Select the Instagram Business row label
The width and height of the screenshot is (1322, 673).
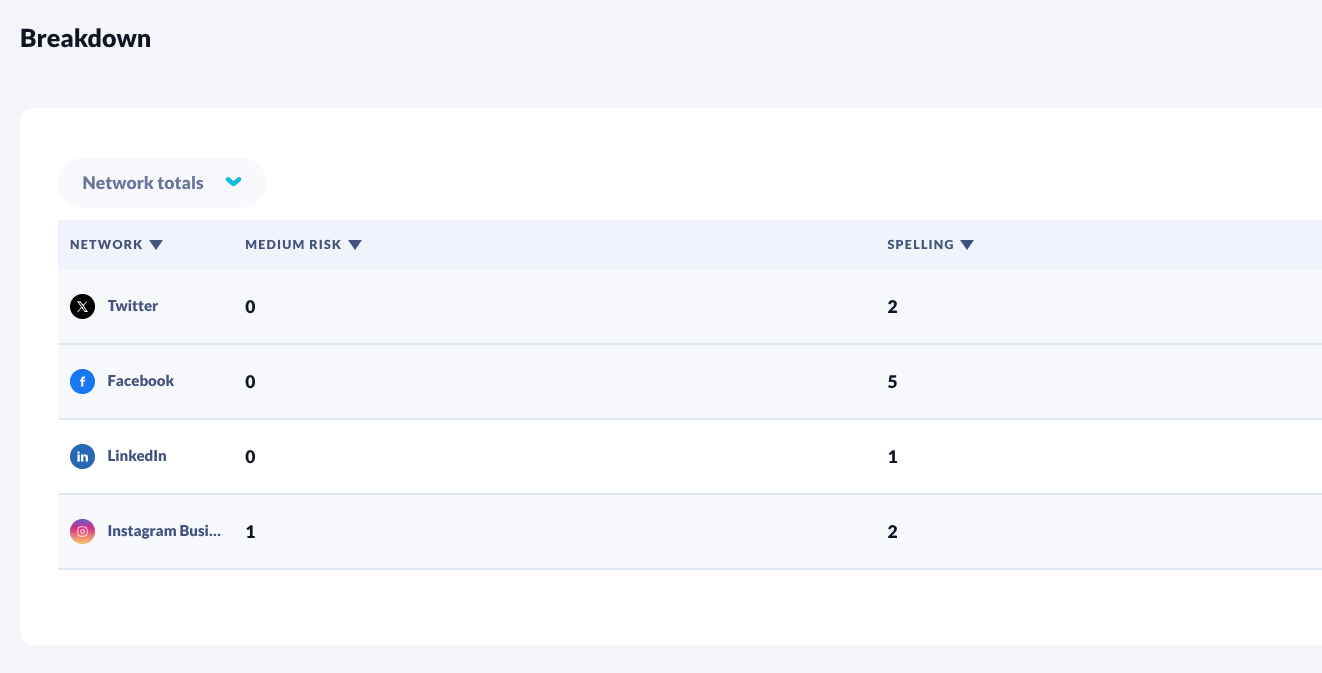pyautogui.click(x=164, y=531)
